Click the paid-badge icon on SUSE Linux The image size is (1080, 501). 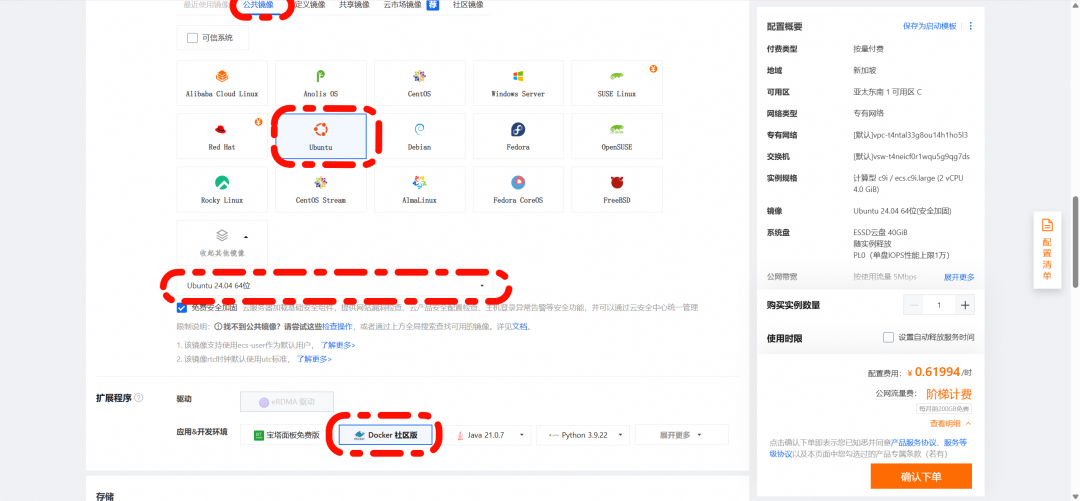pos(653,68)
